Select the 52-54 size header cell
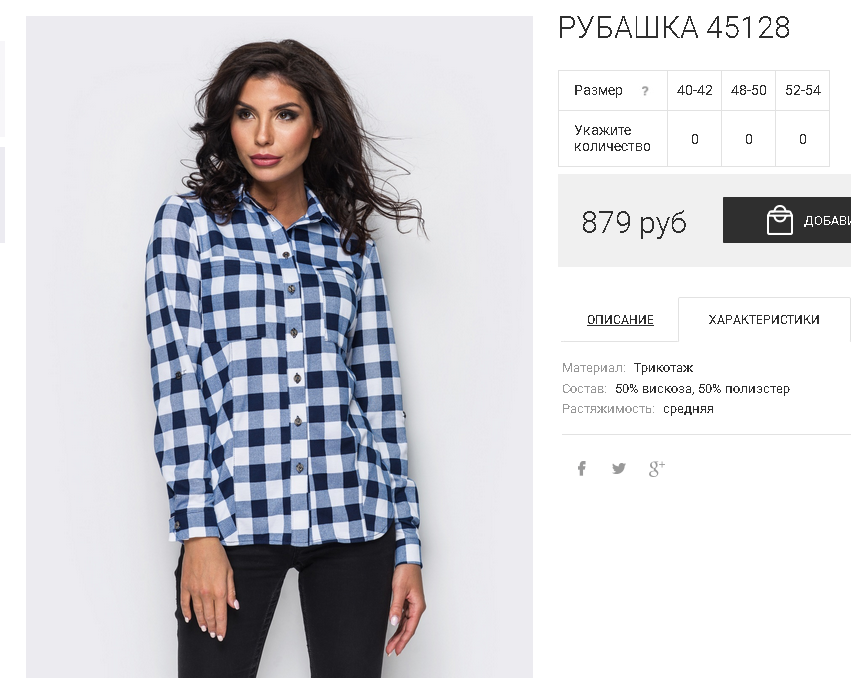 point(803,90)
